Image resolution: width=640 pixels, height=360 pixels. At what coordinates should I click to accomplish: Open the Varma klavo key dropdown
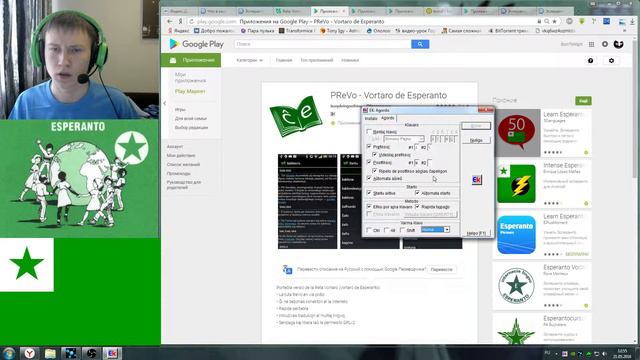coord(435,230)
